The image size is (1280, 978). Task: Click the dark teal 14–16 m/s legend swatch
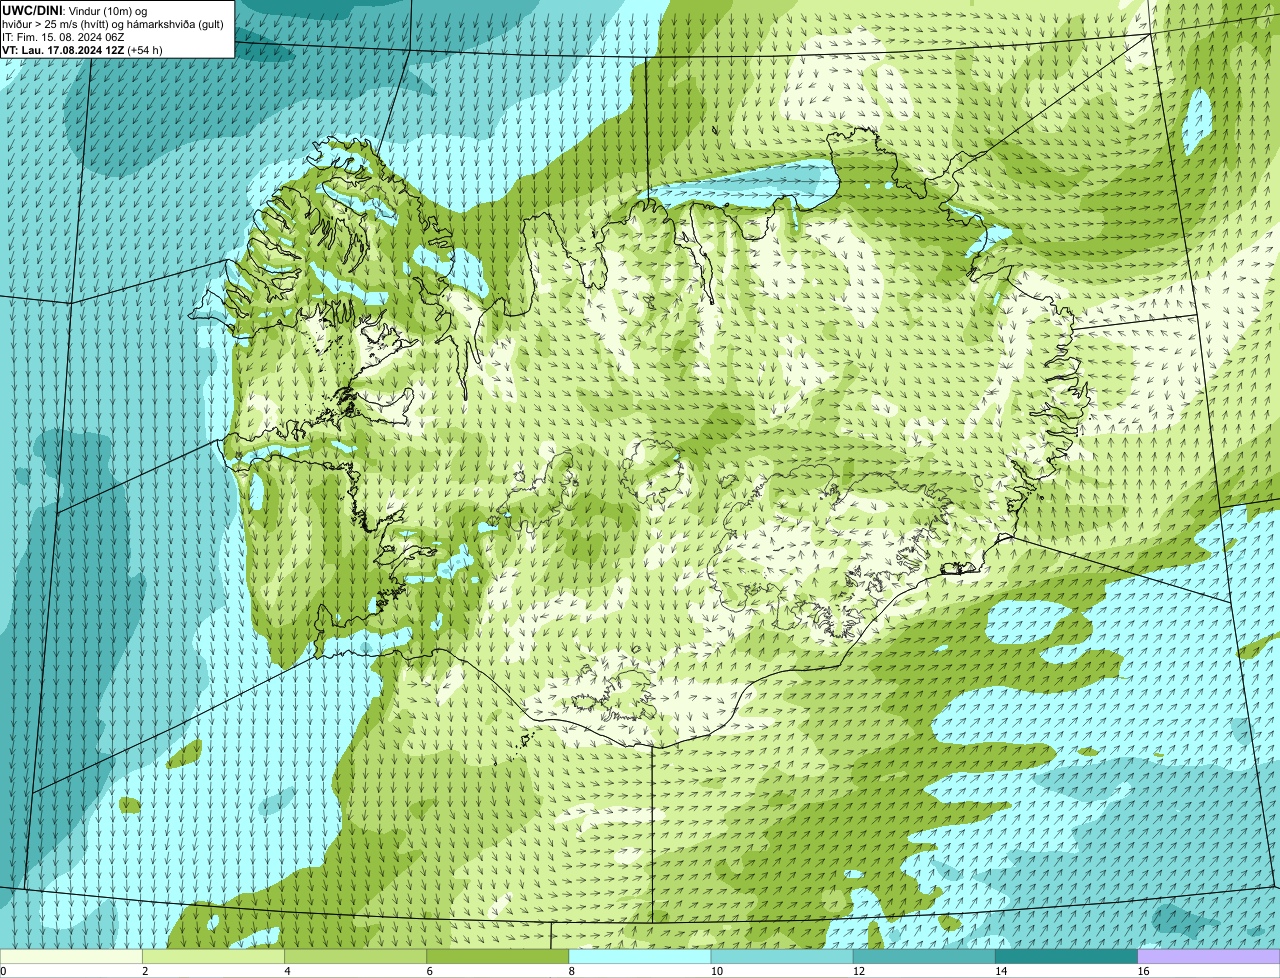1067,956
